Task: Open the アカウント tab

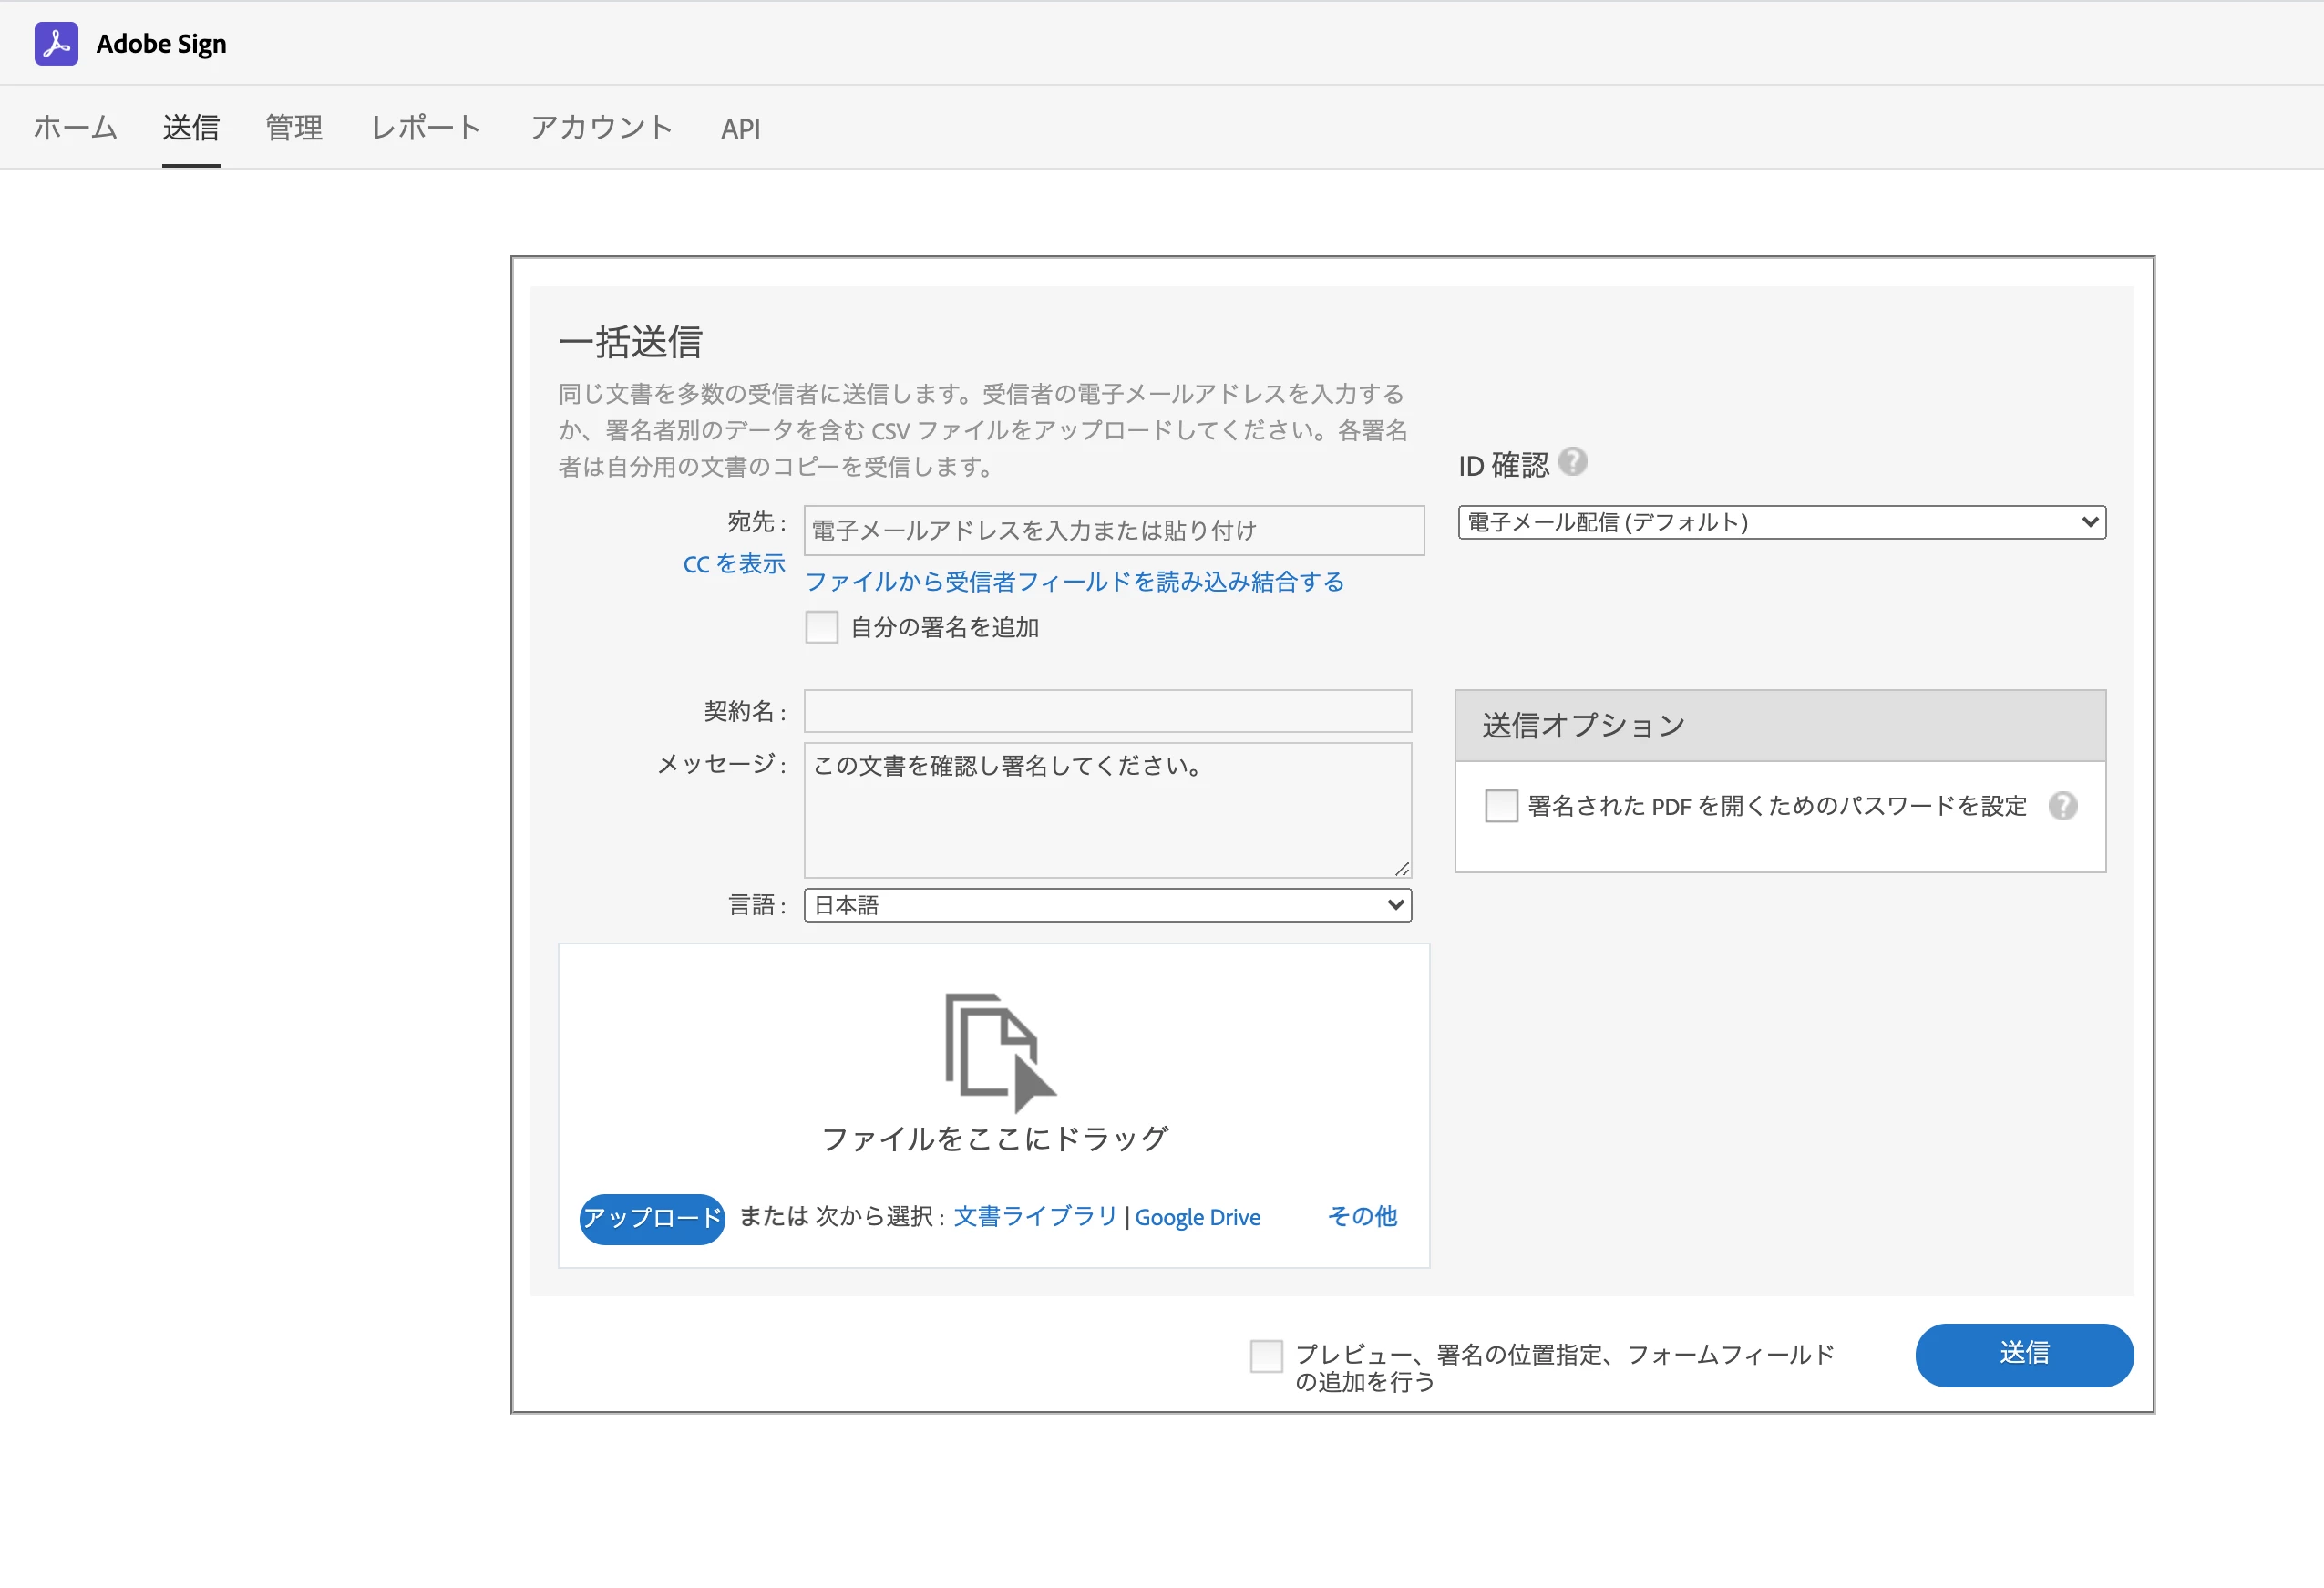Action: point(601,128)
